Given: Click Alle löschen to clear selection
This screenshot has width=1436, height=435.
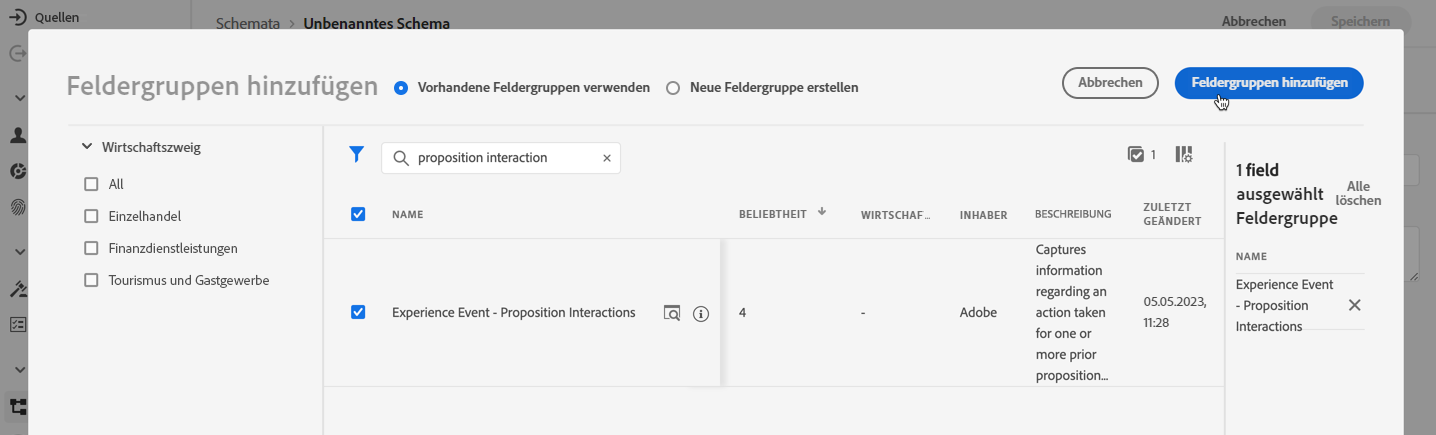Looking at the screenshot, I should 1358,193.
